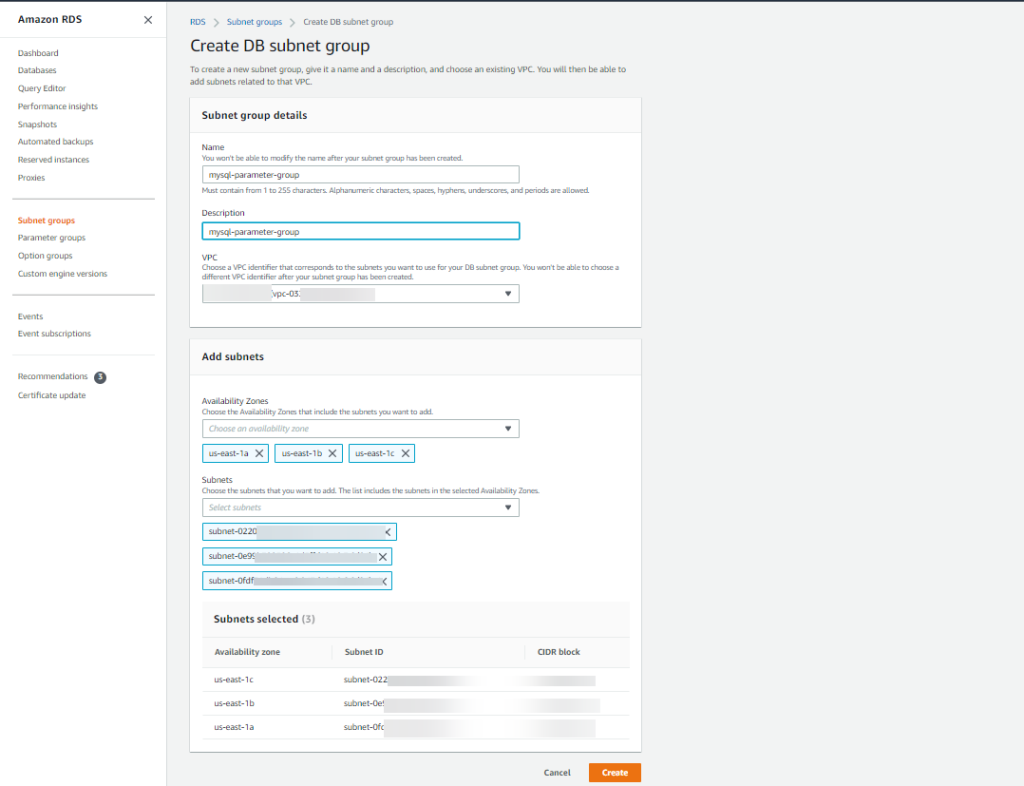Open Parameter groups in the sidebar
The width and height of the screenshot is (1024, 786).
click(52, 238)
